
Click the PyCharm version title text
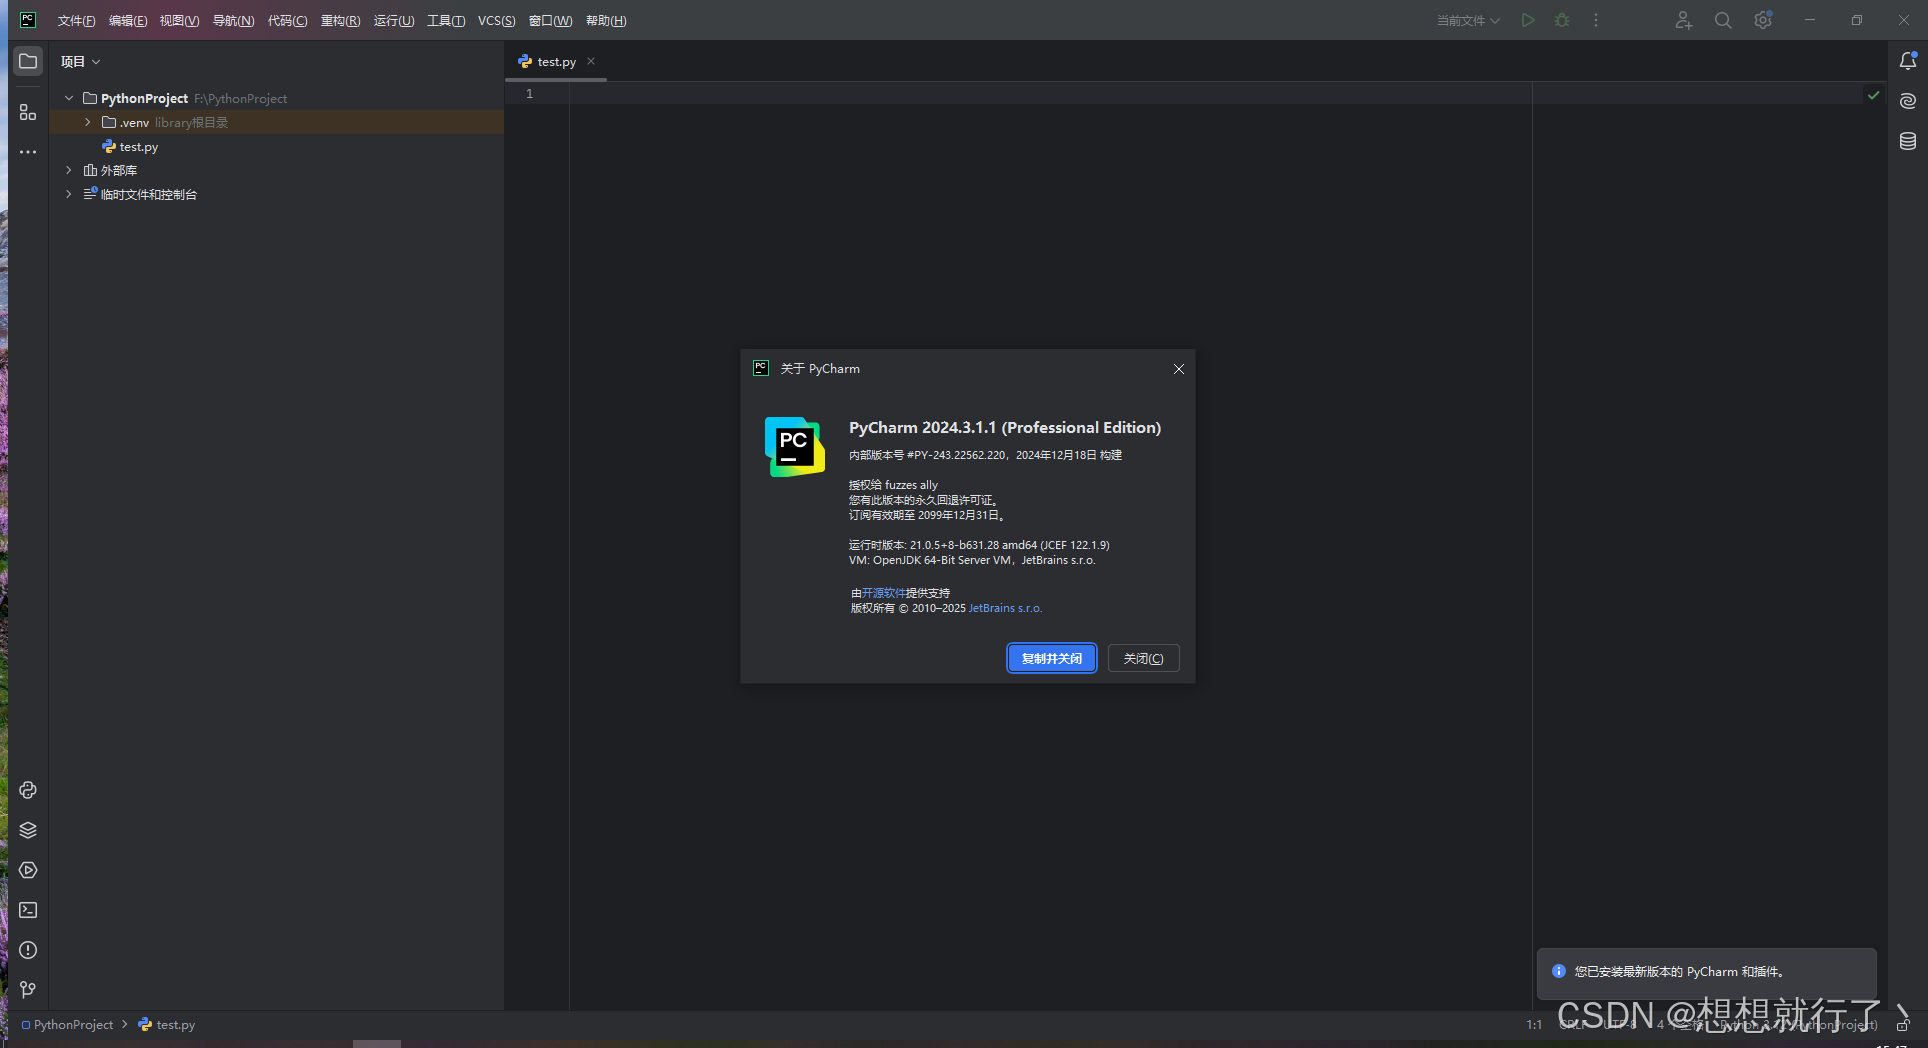point(1005,427)
